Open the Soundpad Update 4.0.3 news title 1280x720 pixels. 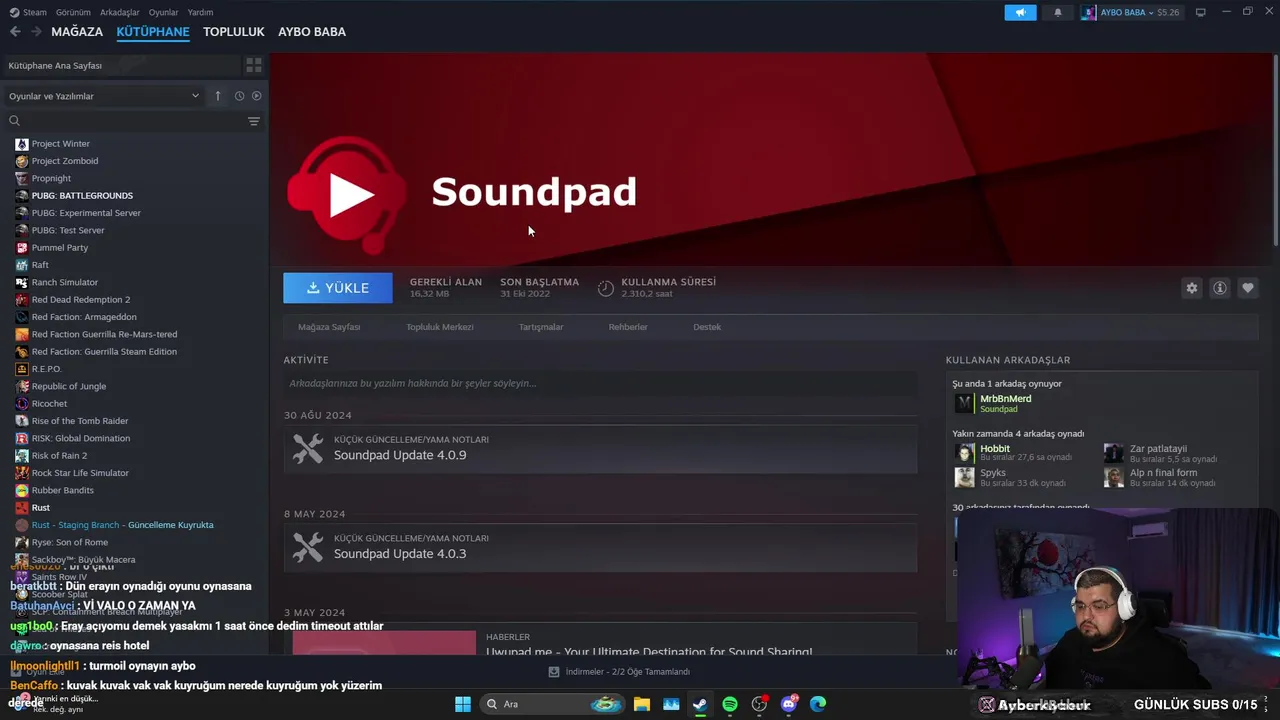point(400,554)
